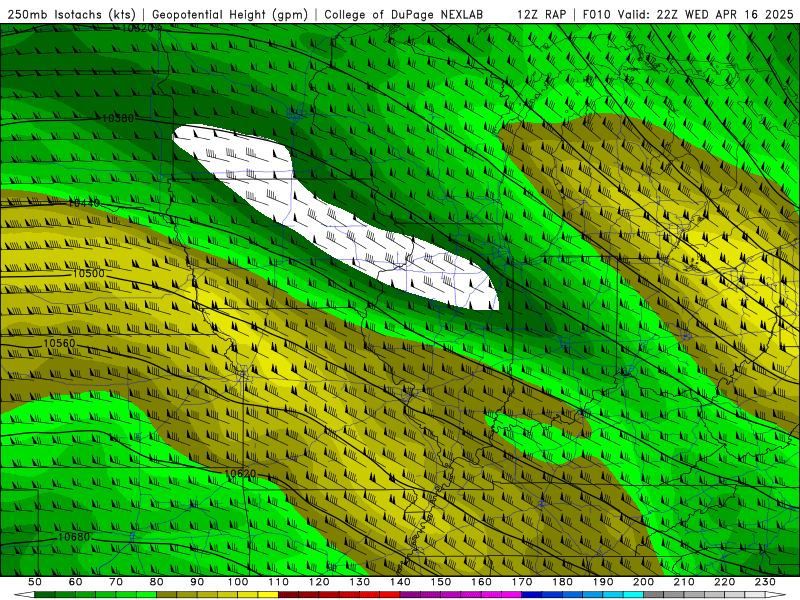Click the 130 value on the color scale
The width and height of the screenshot is (800, 600).
click(x=360, y=582)
